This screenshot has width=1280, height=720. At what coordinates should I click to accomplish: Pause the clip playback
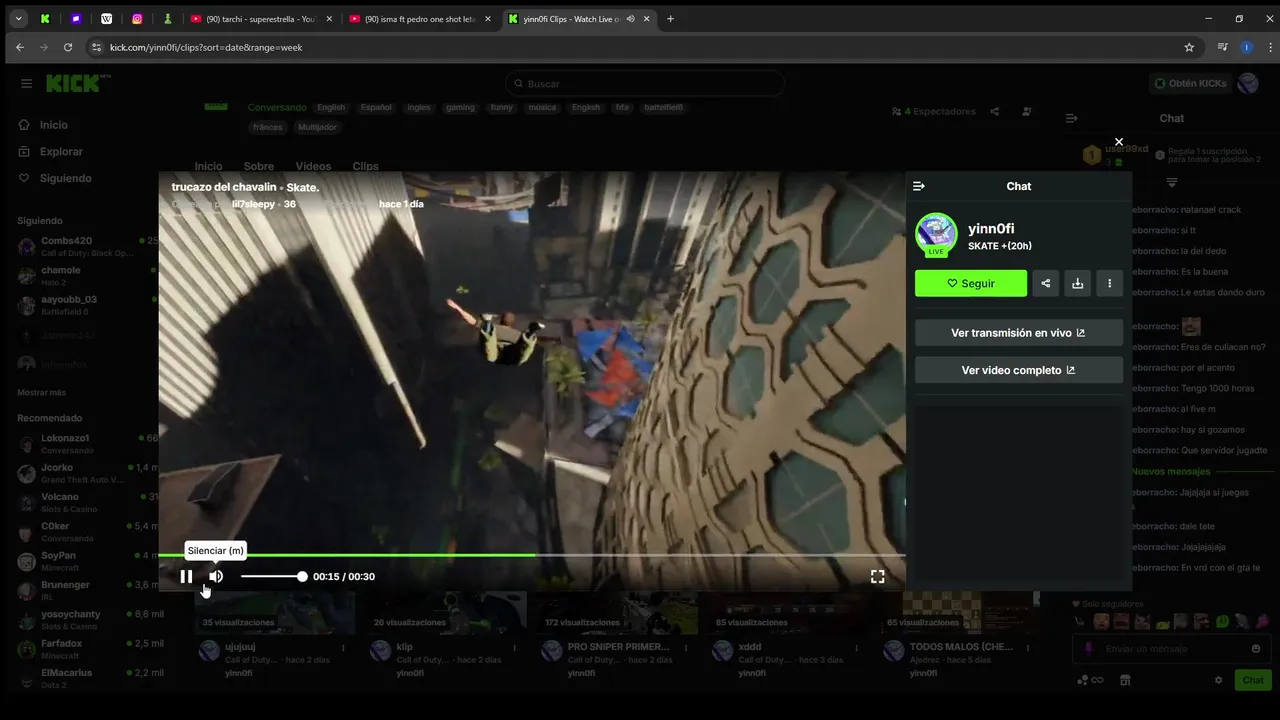[186, 576]
